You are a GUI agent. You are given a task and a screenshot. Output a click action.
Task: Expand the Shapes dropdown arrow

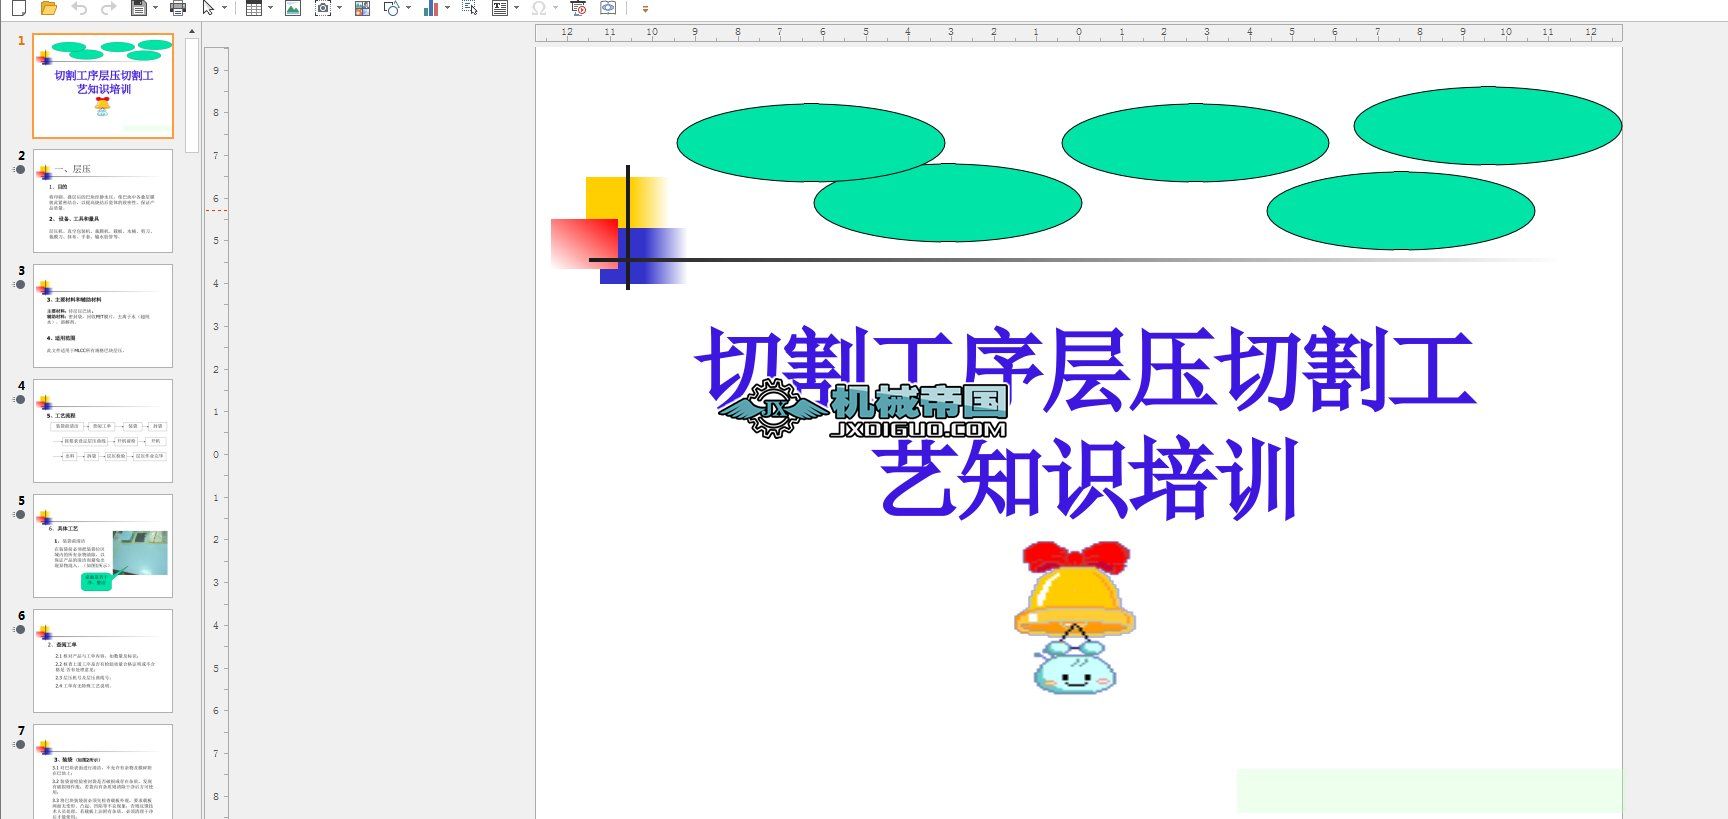pyautogui.click(x=408, y=8)
